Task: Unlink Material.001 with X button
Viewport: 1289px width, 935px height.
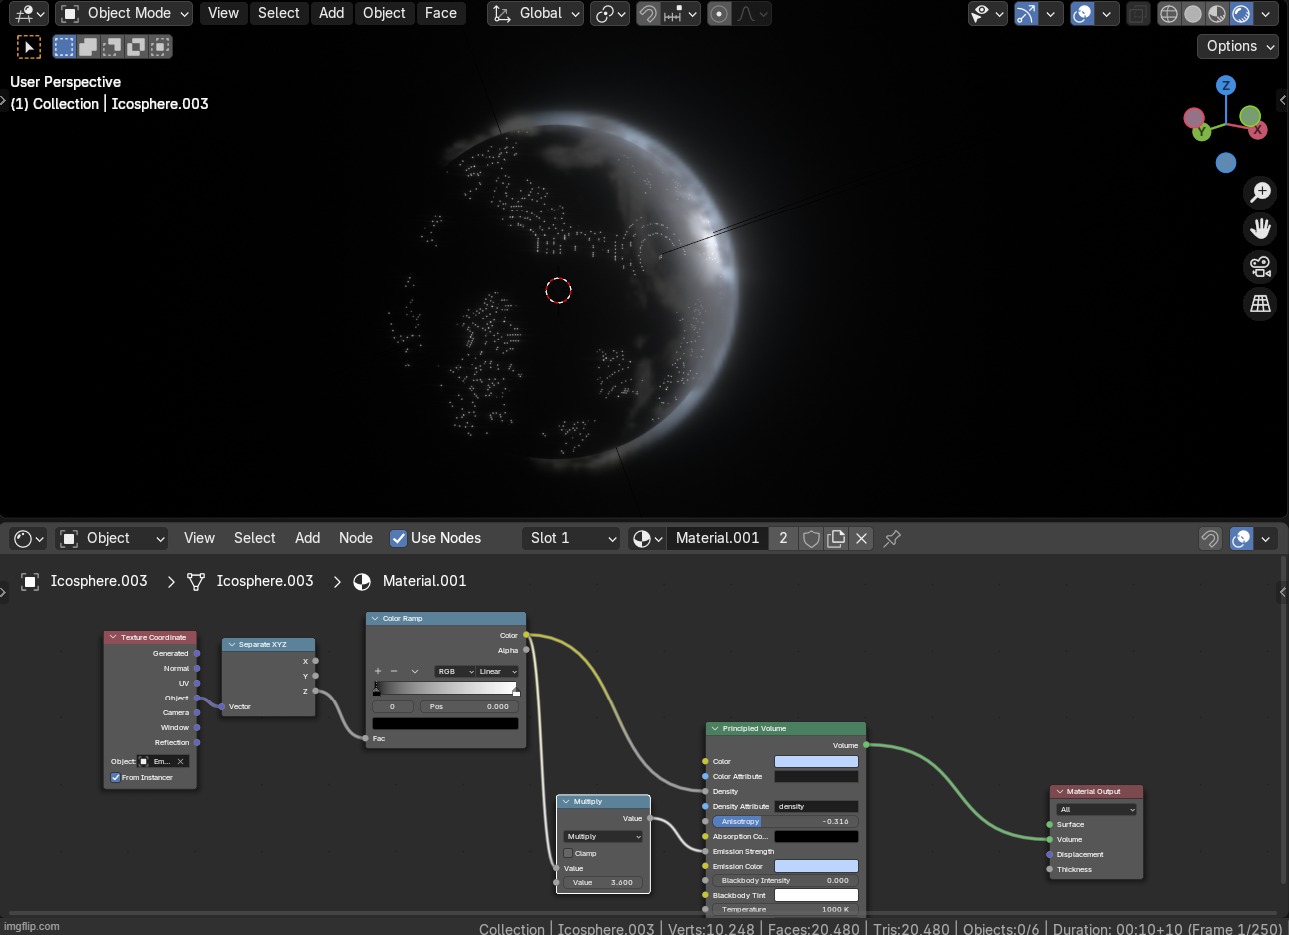Action: point(861,539)
